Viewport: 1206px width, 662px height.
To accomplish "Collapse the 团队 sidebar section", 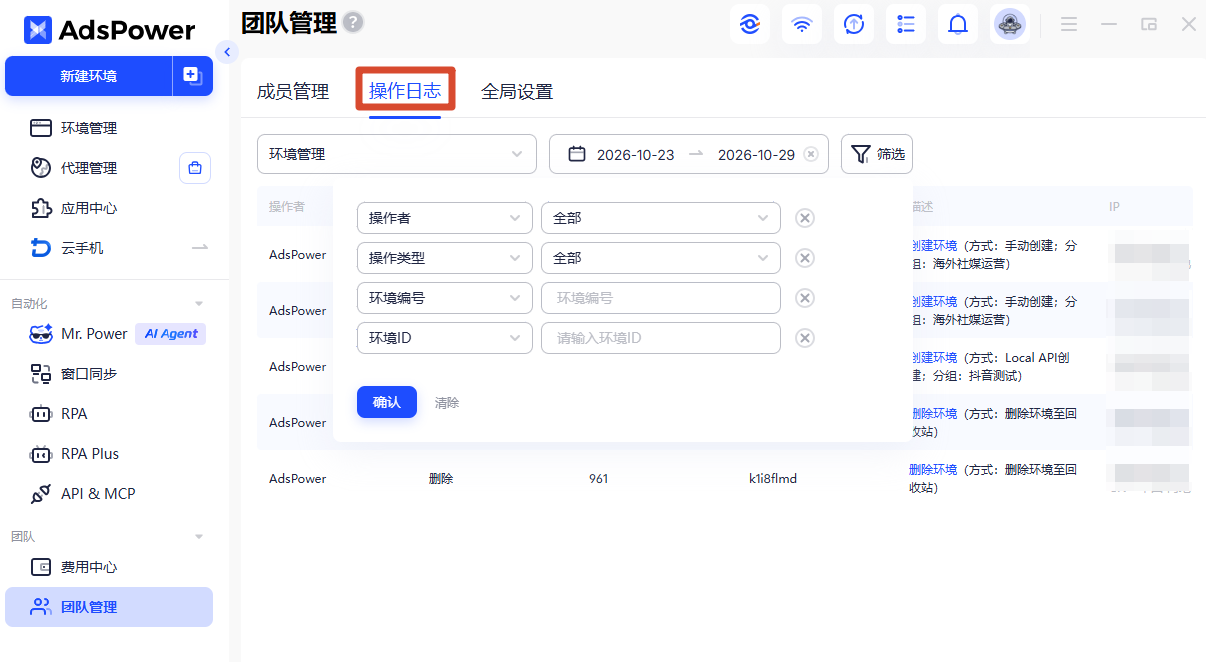I will [x=198, y=537].
